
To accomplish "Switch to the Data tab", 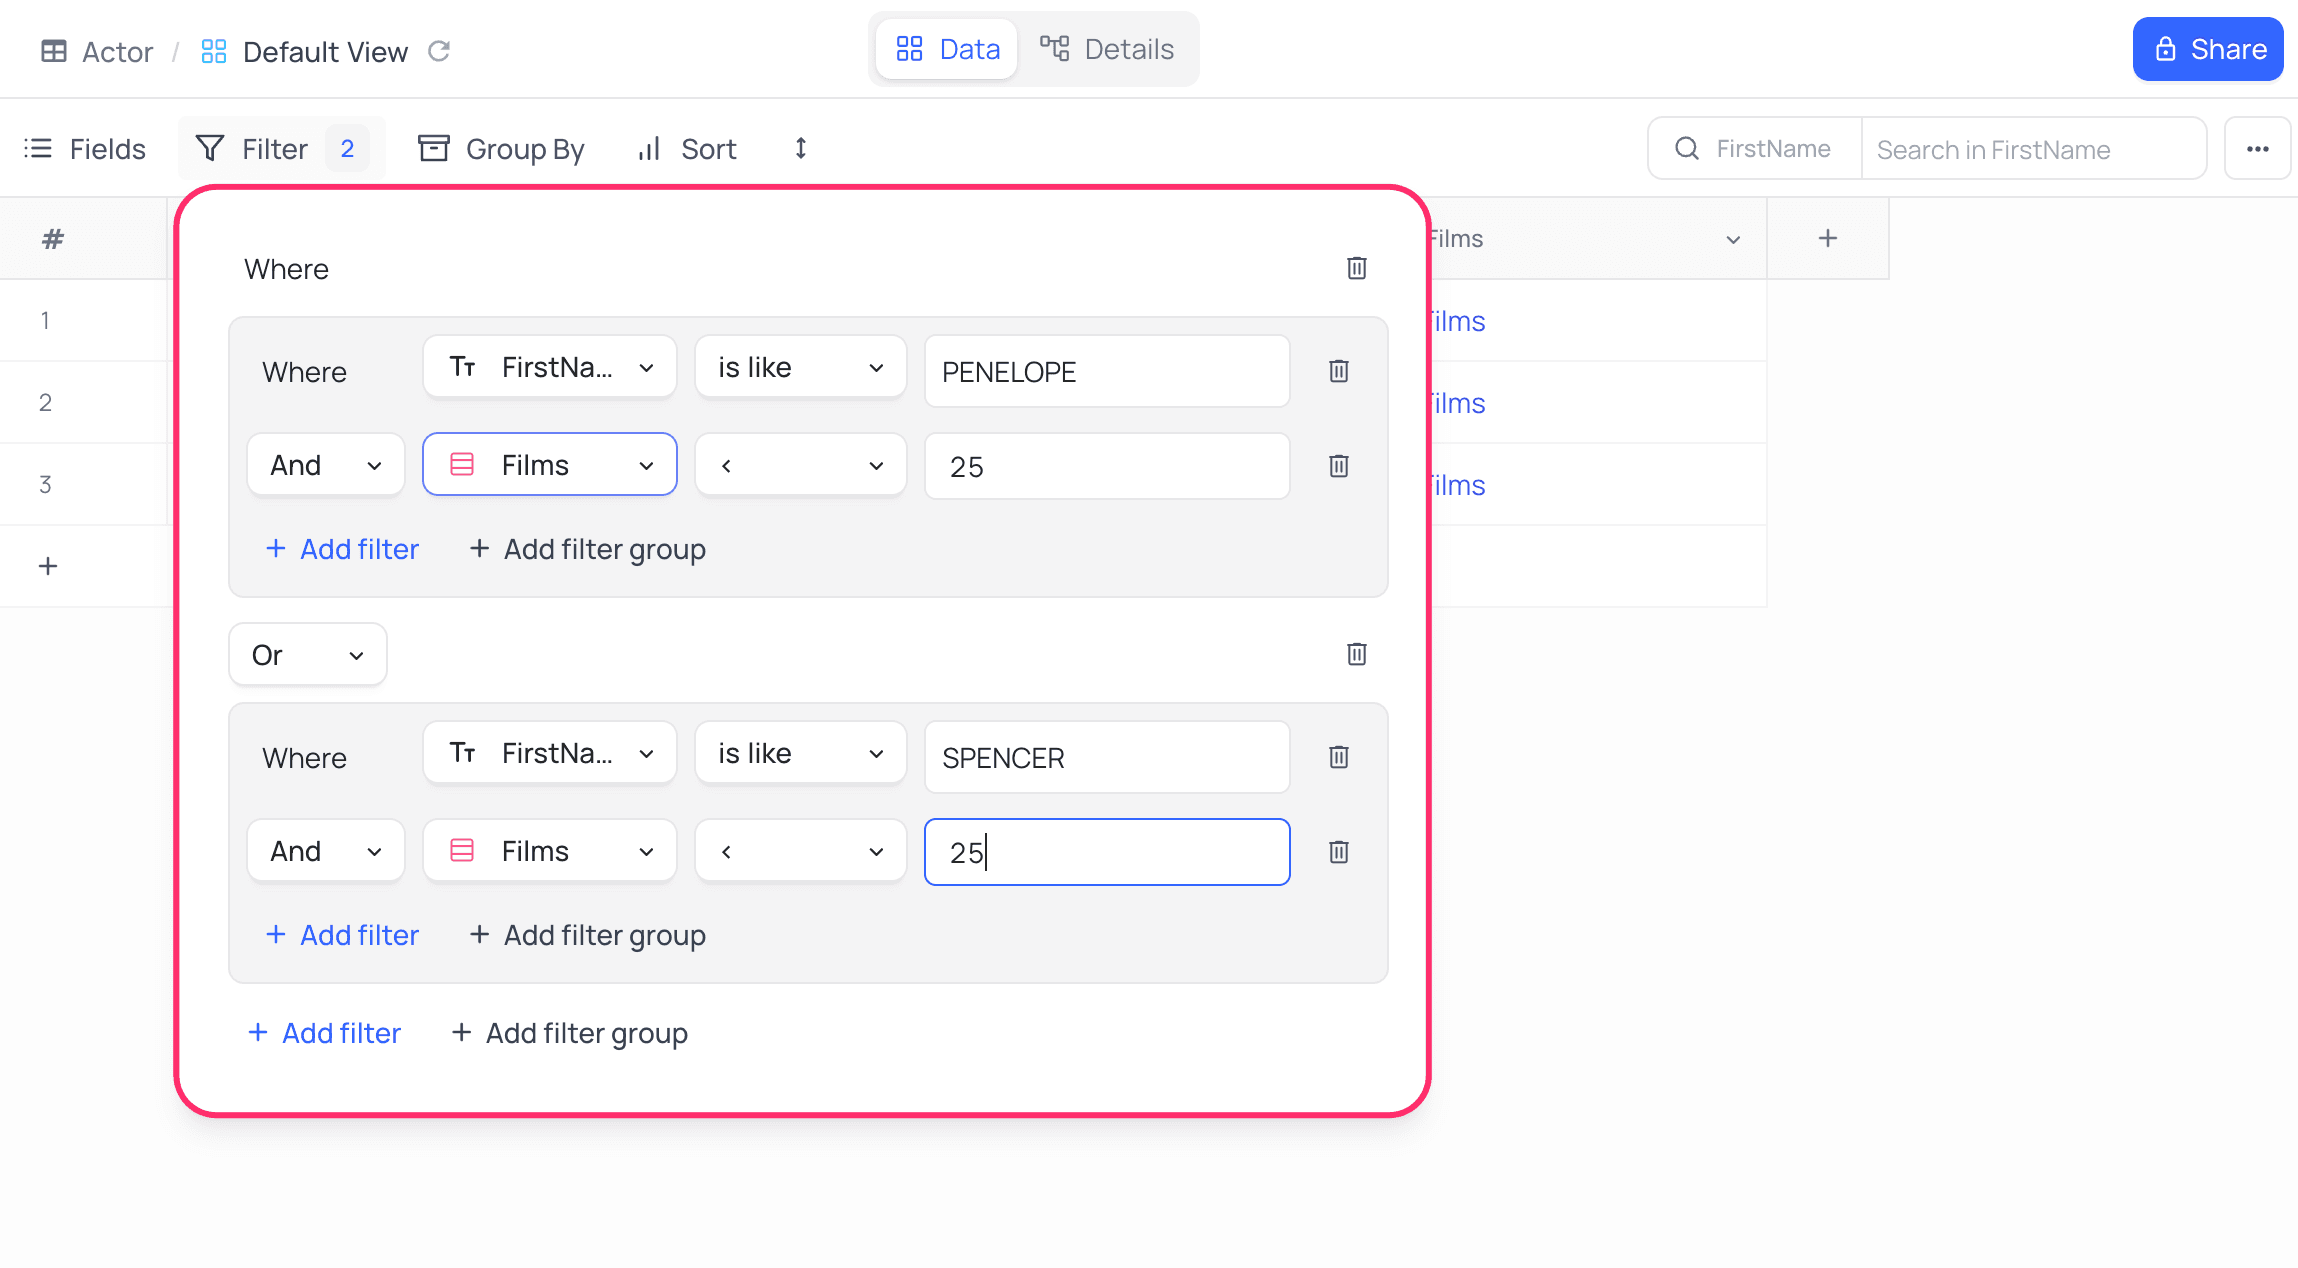I will [x=945, y=48].
